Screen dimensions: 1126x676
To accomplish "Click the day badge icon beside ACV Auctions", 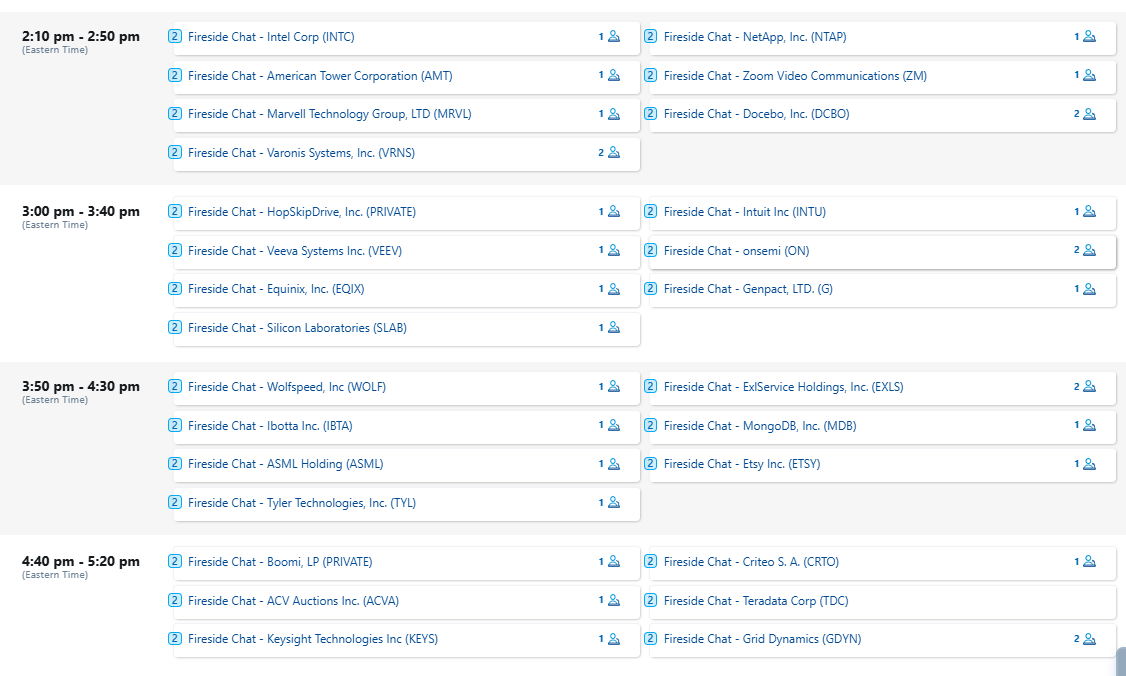I will (175, 600).
